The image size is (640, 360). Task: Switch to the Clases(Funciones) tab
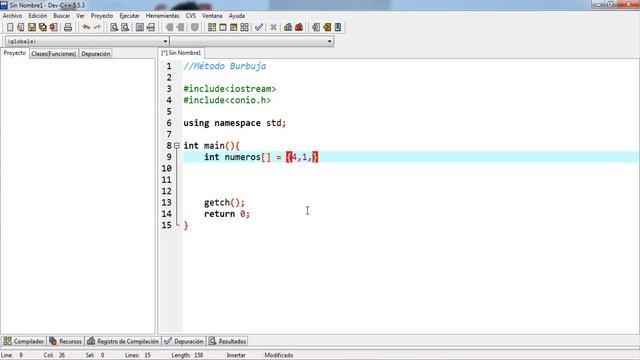point(53,54)
